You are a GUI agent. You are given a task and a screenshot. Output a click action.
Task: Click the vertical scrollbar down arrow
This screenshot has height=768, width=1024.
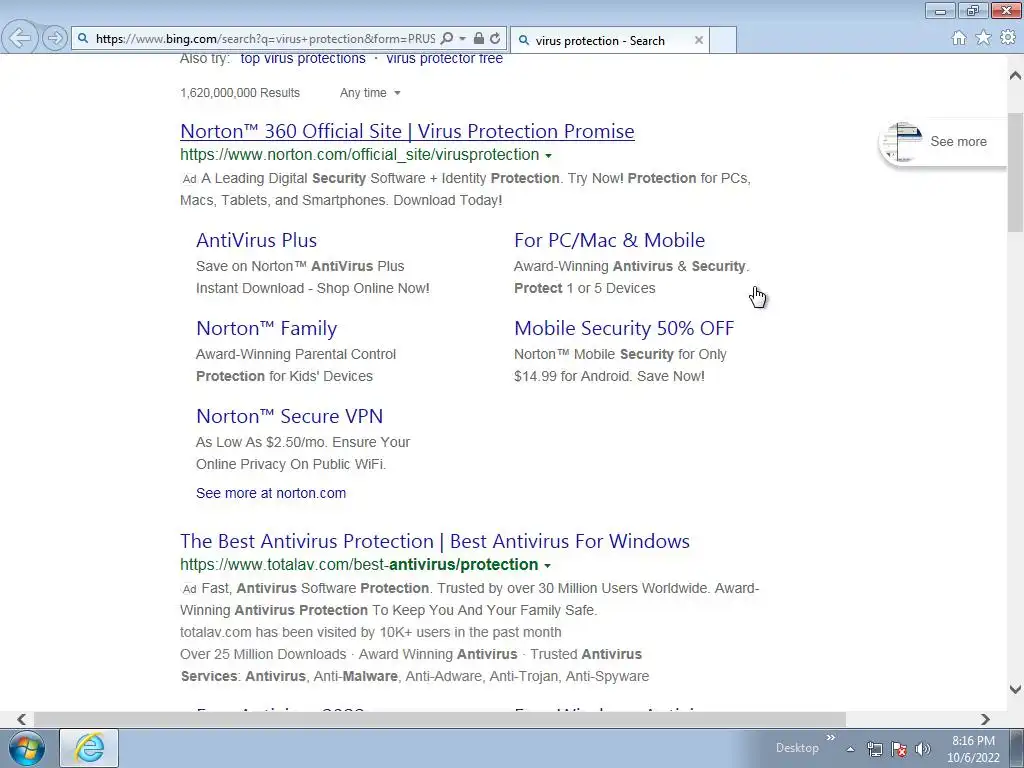(1015, 689)
